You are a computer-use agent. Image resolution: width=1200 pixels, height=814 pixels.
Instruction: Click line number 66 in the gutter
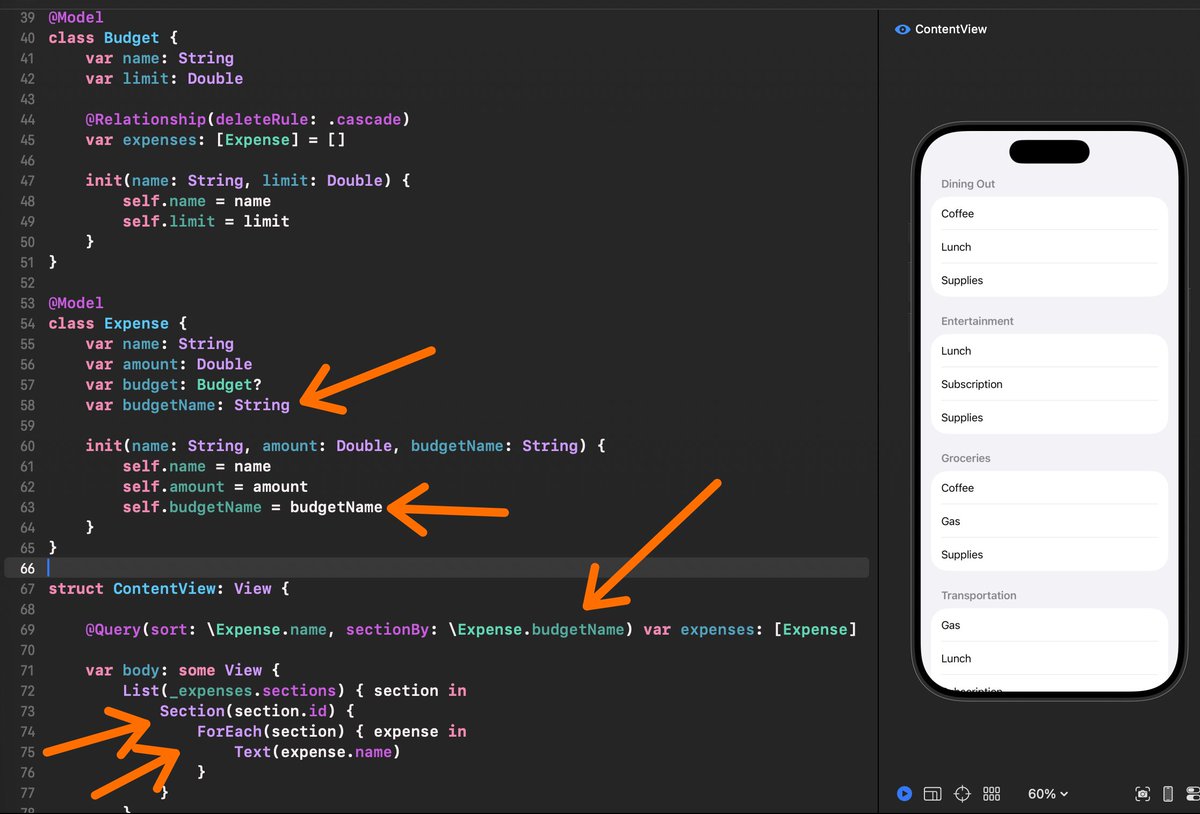click(x=26, y=569)
